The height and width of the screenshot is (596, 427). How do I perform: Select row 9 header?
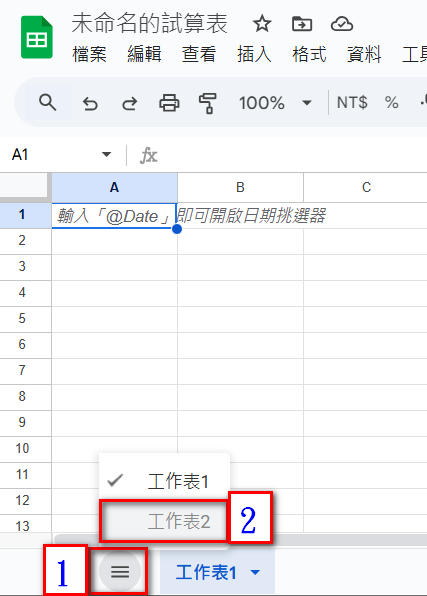pos(25,423)
